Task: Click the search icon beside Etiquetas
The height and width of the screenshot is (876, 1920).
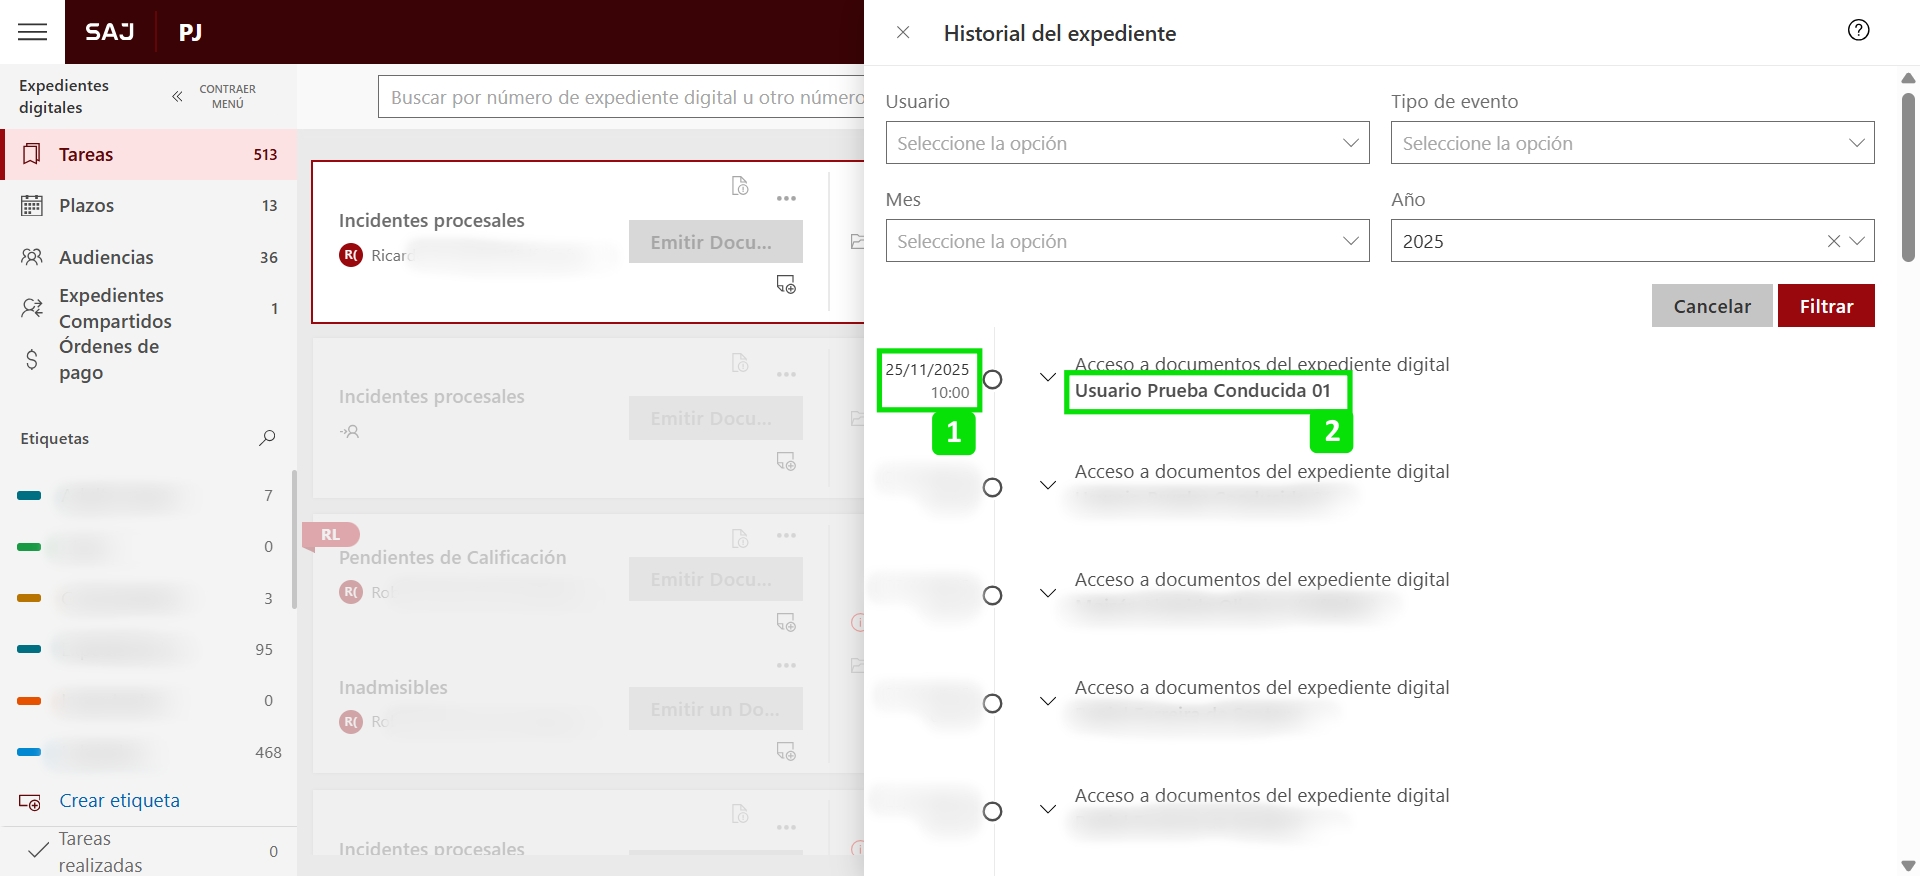Action: (267, 438)
